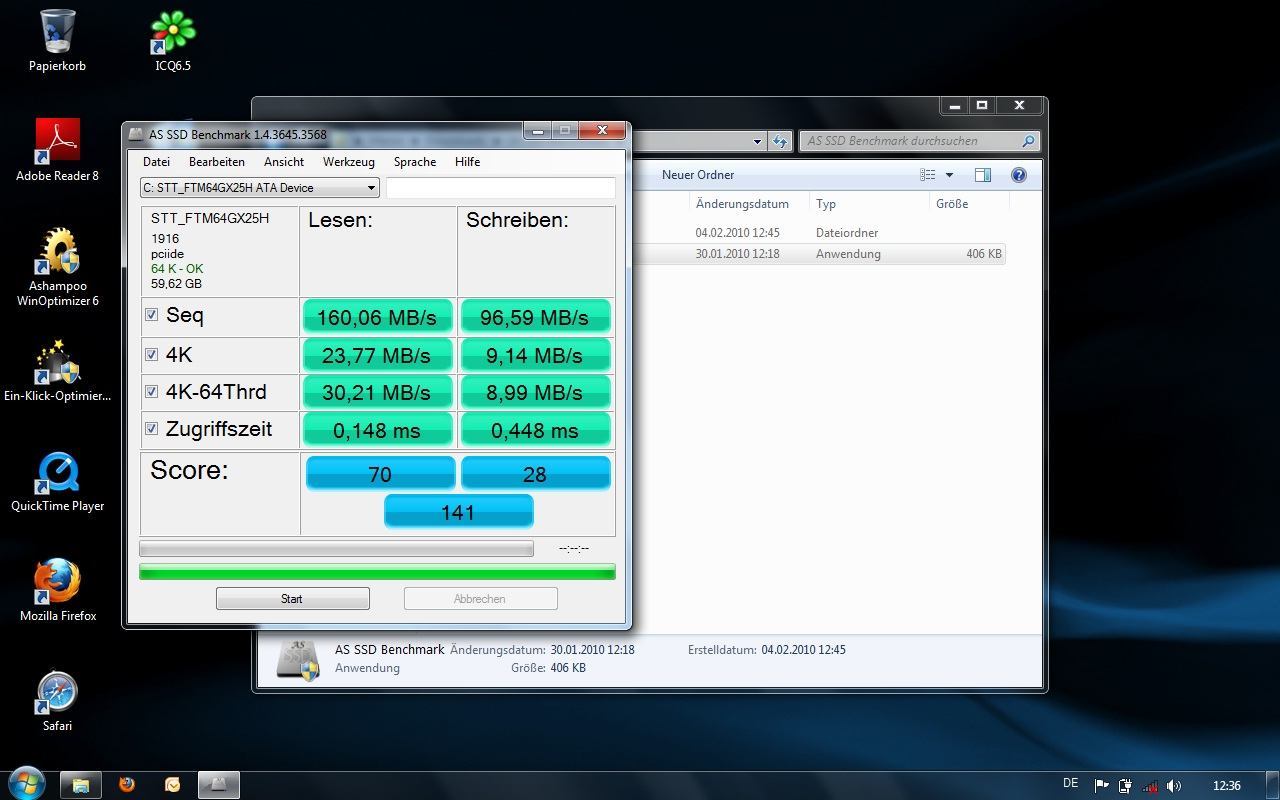
Task: Click the Start benchmark button
Action: tap(292, 599)
